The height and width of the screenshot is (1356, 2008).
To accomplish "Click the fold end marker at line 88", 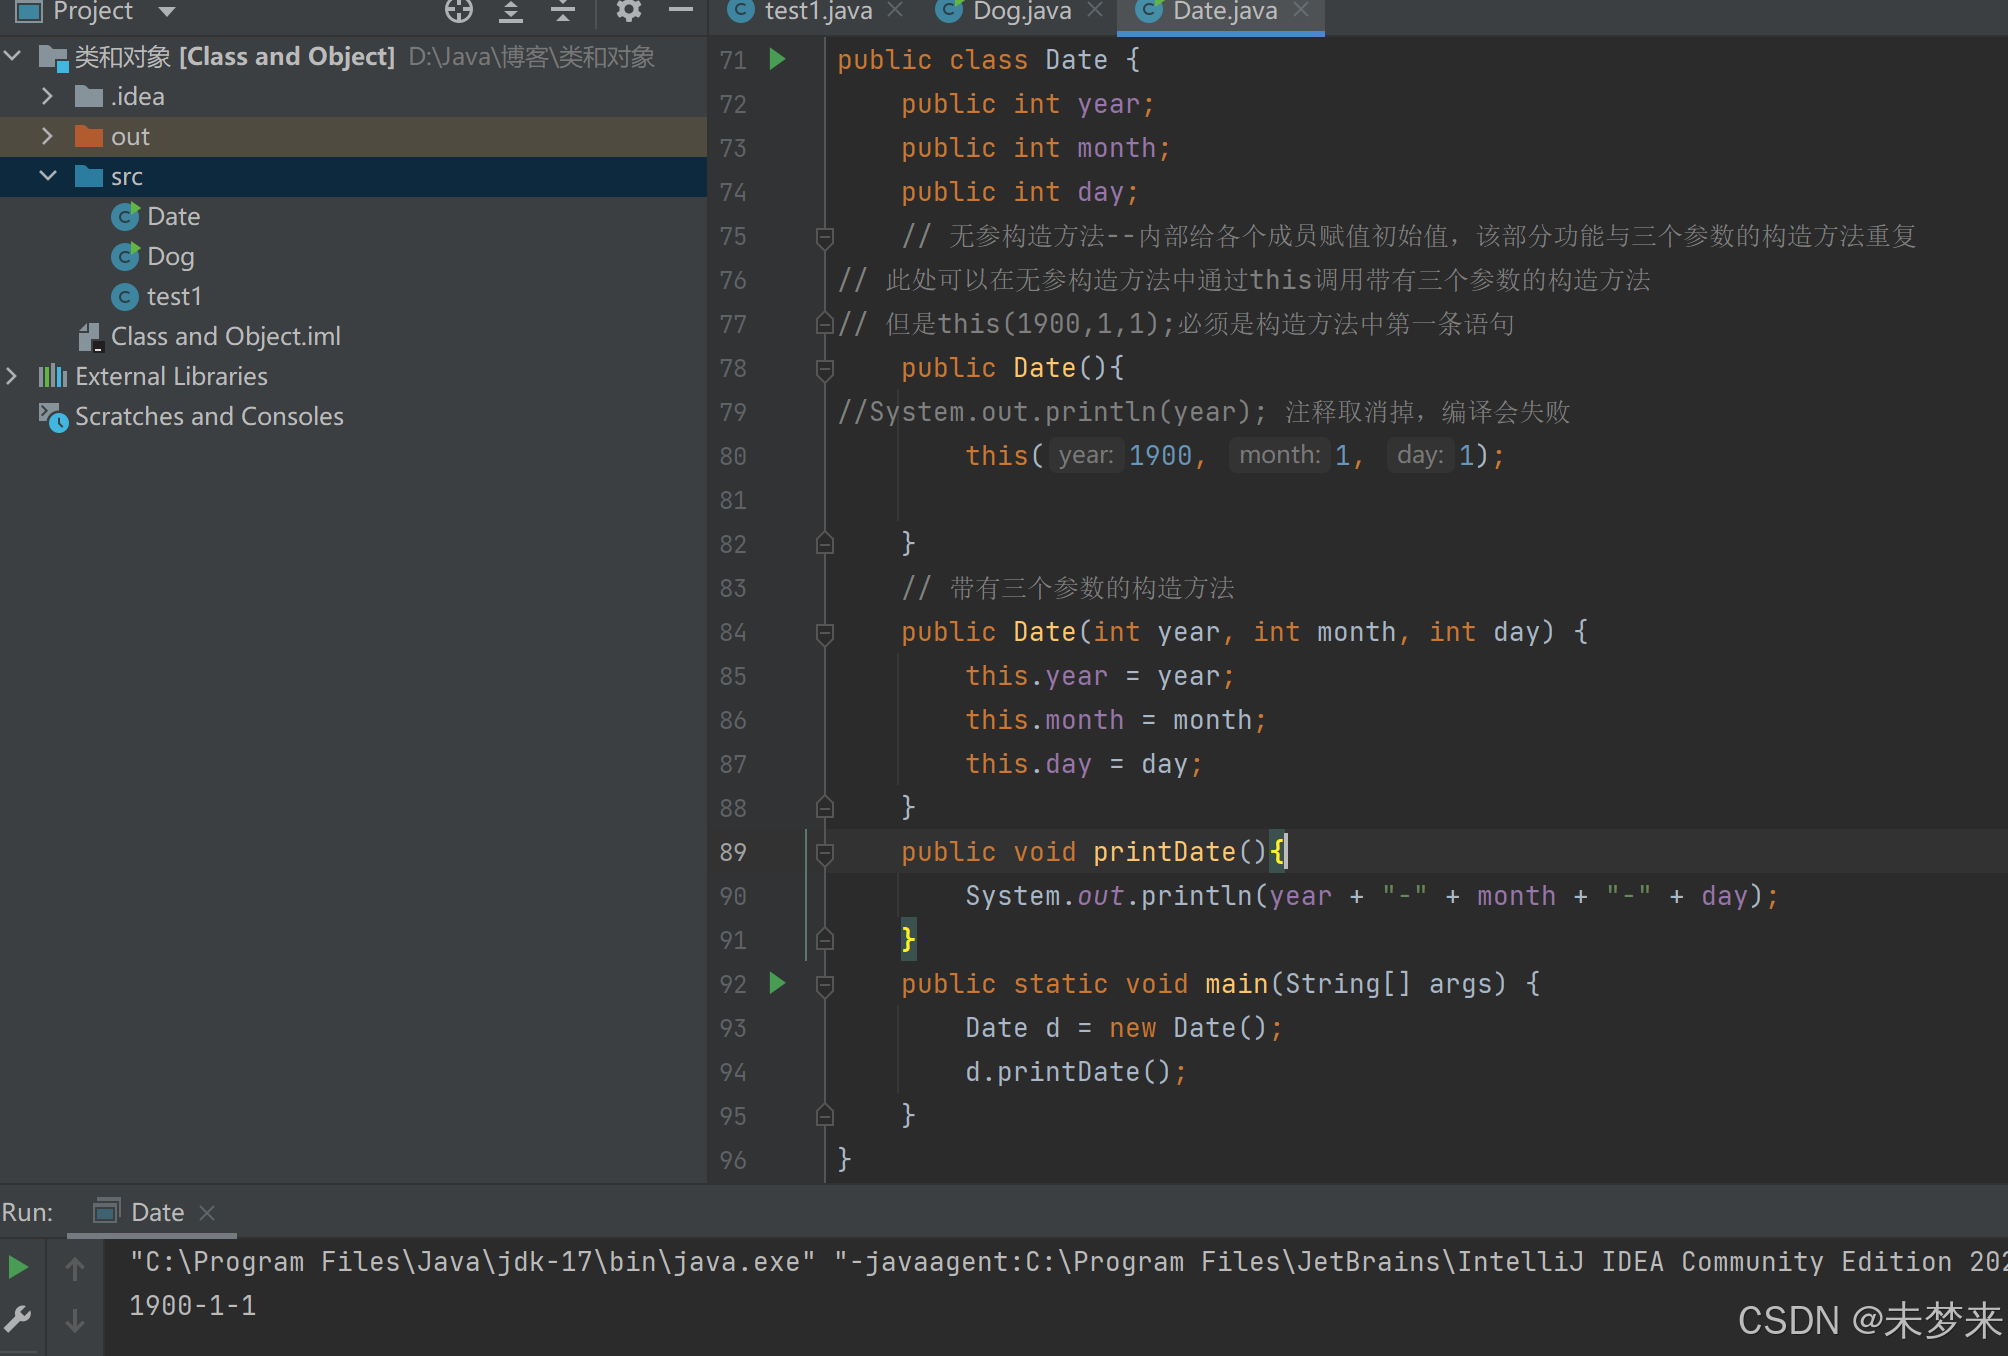I will (x=825, y=807).
